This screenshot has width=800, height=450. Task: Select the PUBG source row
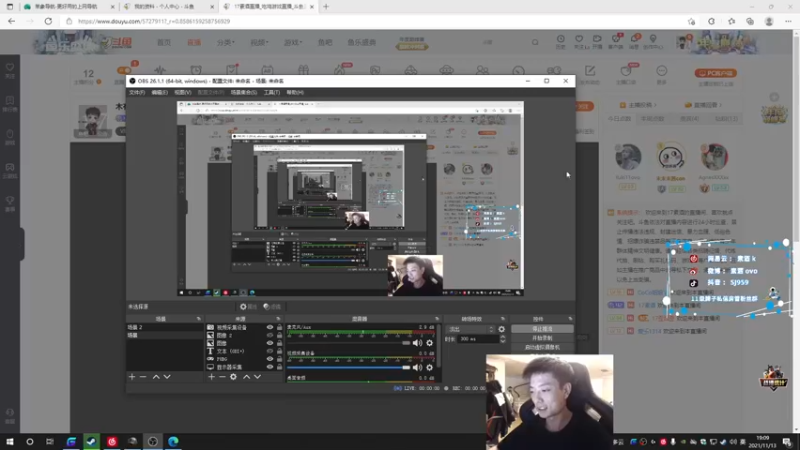click(244, 359)
